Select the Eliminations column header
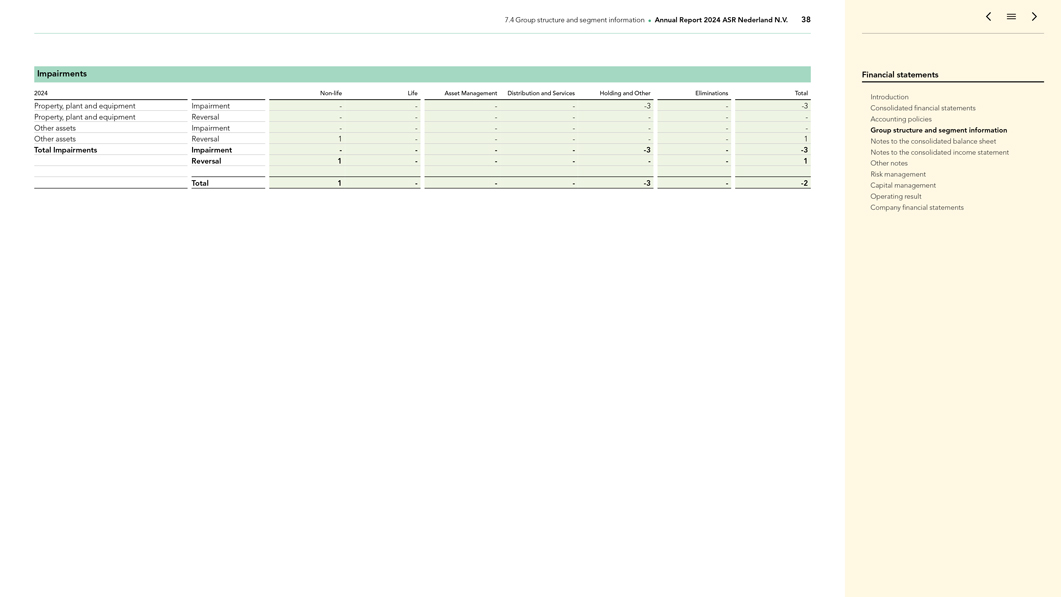 click(711, 93)
